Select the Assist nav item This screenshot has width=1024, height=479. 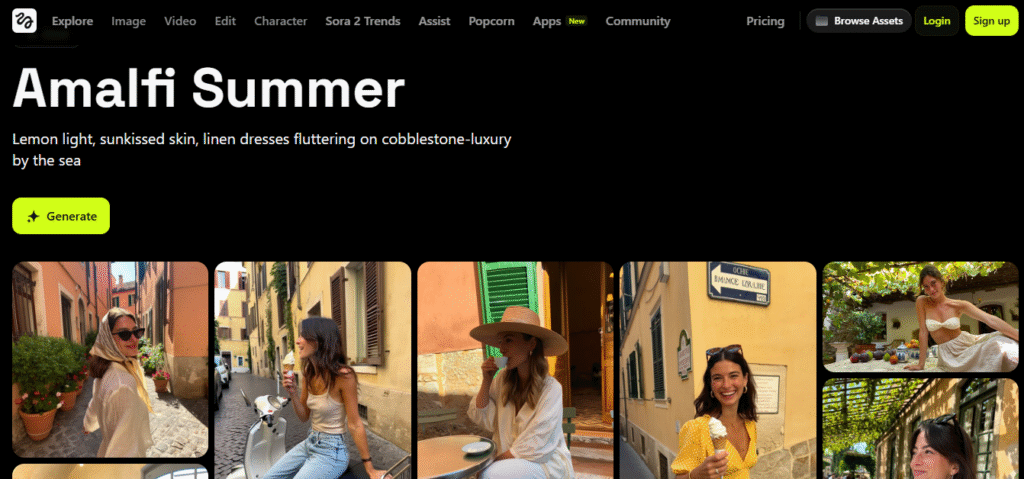[434, 21]
